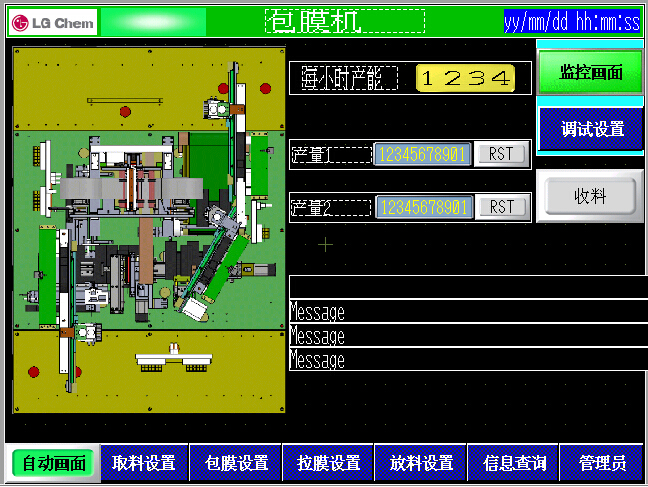Image resolution: width=648 pixels, height=487 pixels.
Task: Click the 产量1 label
Action: pyautogui.click(x=331, y=155)
